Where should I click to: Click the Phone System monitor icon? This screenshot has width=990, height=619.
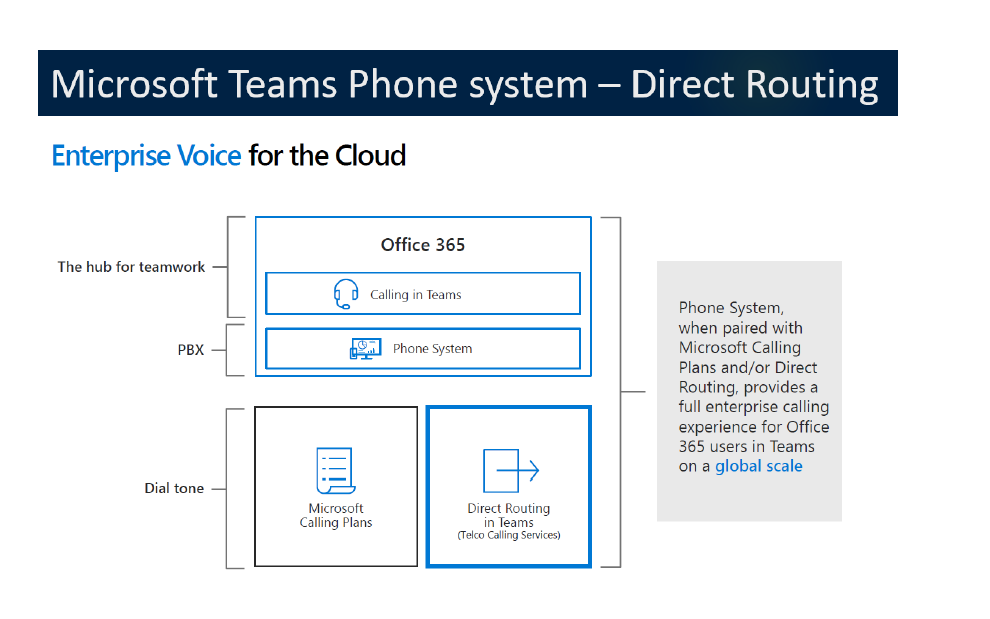pos(365,349)
